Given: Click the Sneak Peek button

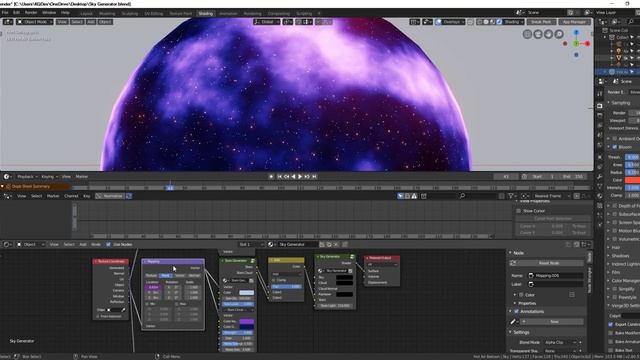Looking at the screenshot, I should point(541,22).
